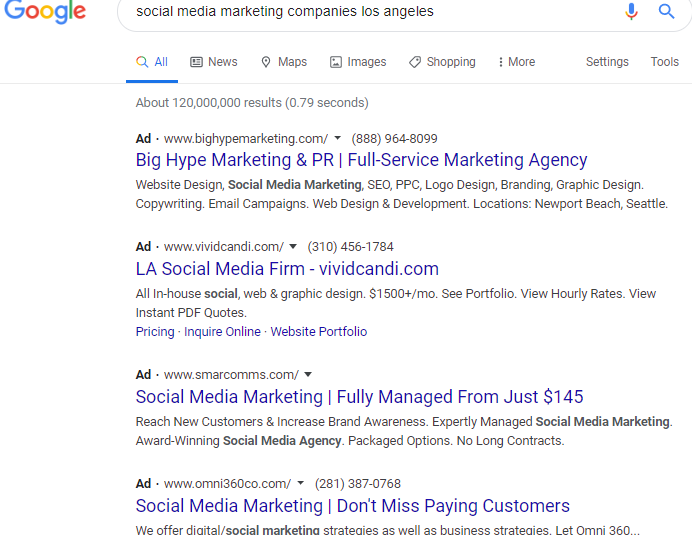
Task: Click phone number (888) 964-8099
Action: (x=395, y=139)
